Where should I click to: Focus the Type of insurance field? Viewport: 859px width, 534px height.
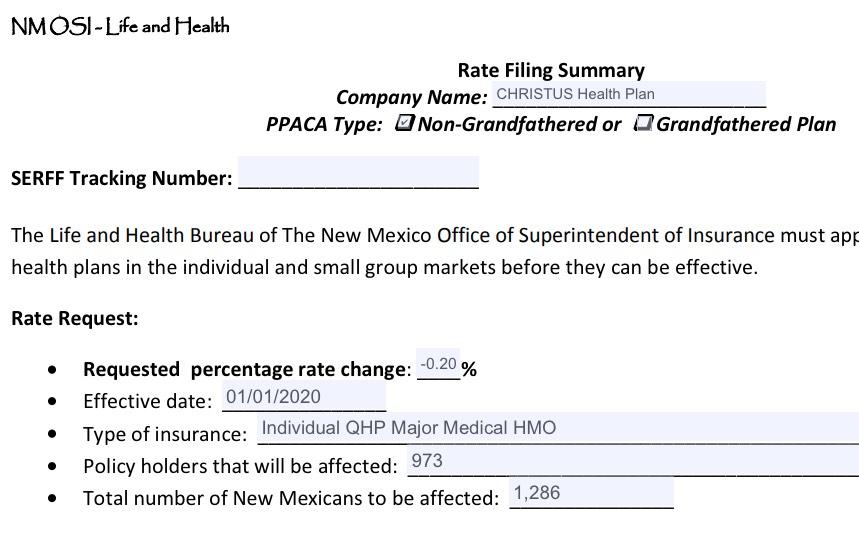tap(557, 428)
